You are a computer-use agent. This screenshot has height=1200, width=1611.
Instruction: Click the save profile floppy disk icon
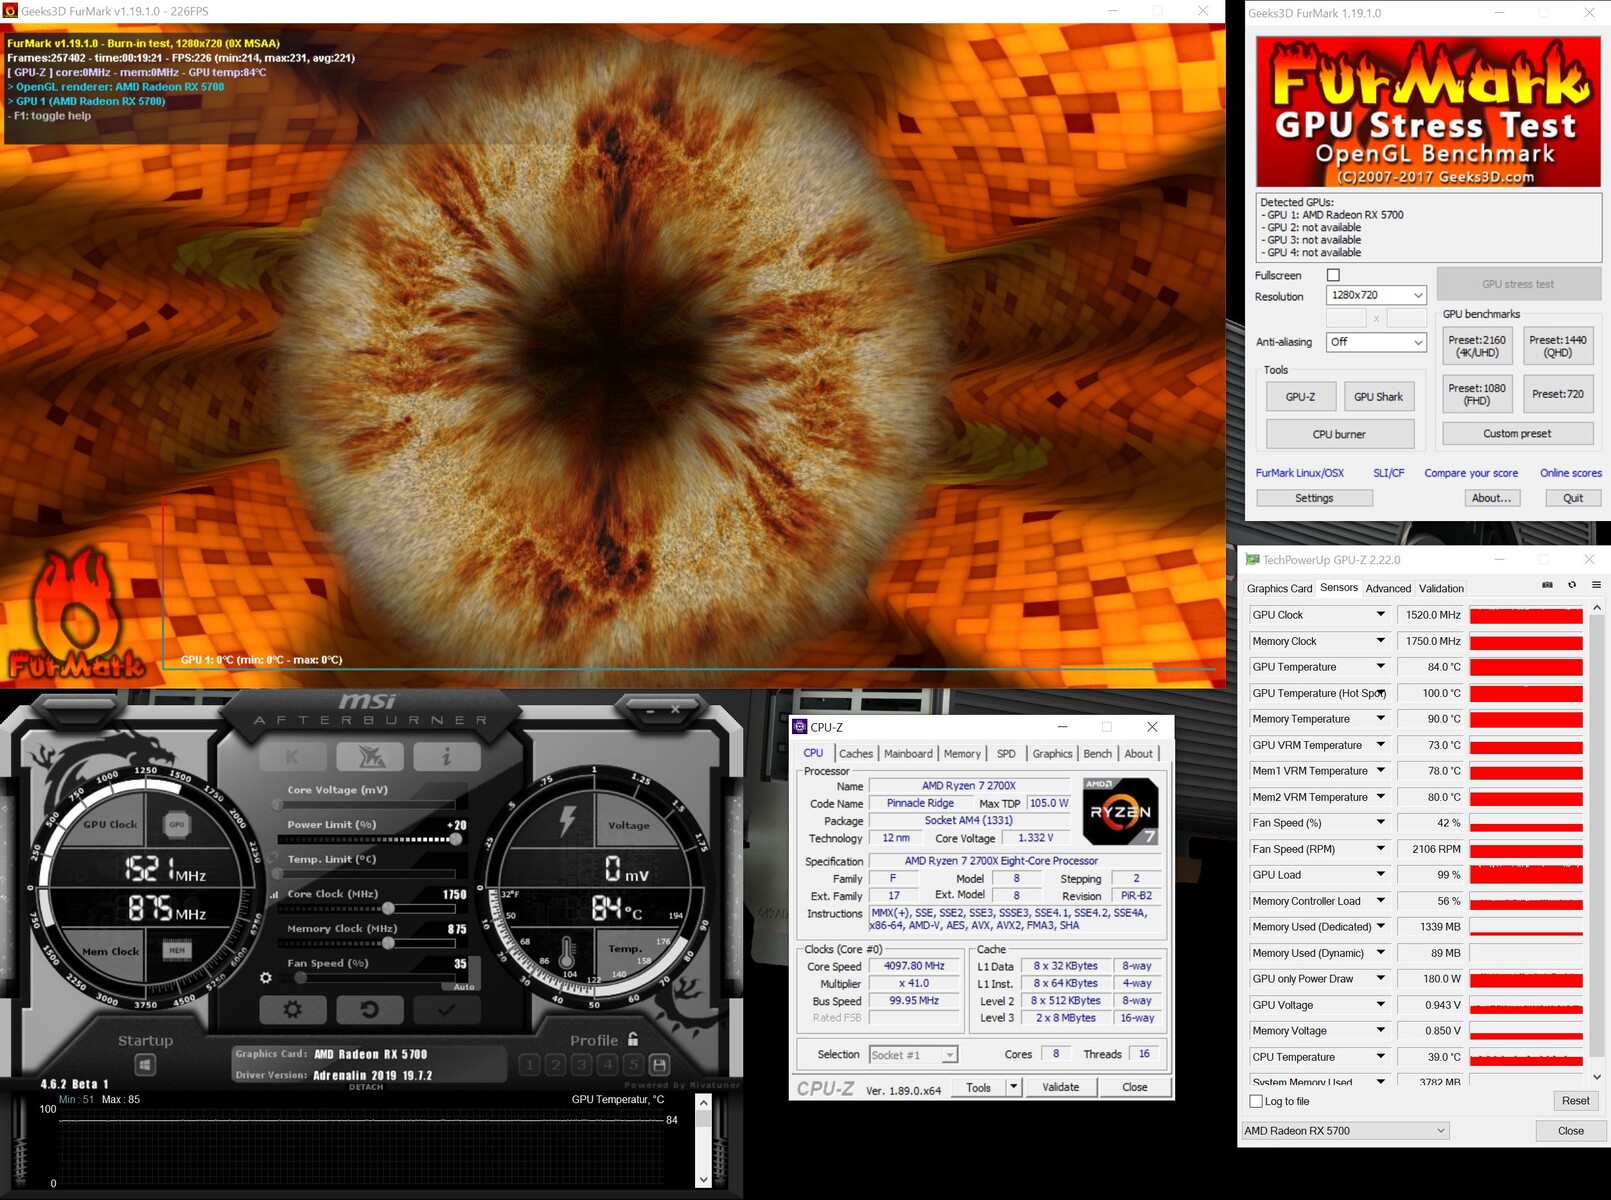tap(659, 1065)
